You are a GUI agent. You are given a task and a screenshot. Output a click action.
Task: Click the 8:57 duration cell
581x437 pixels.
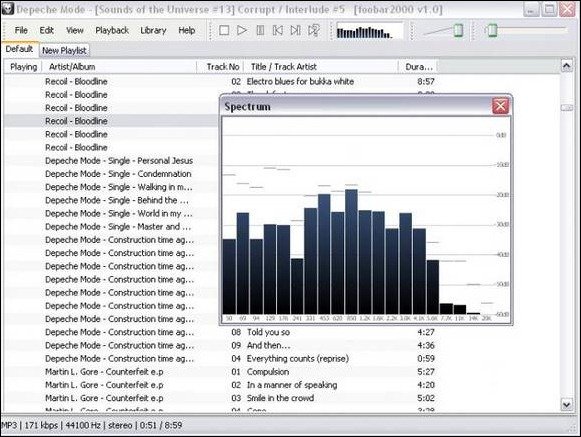click(426, 82)
